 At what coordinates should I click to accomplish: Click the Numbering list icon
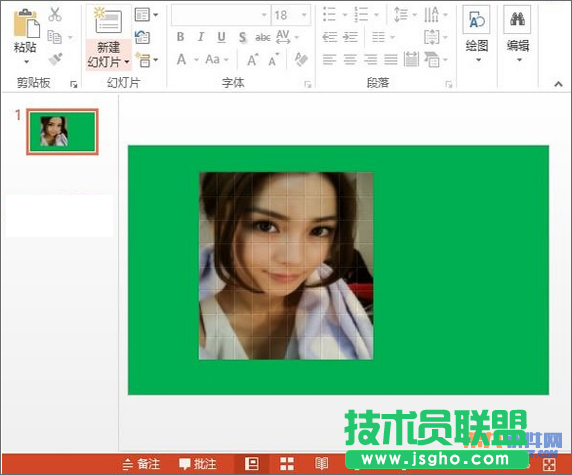click(361, 15)
